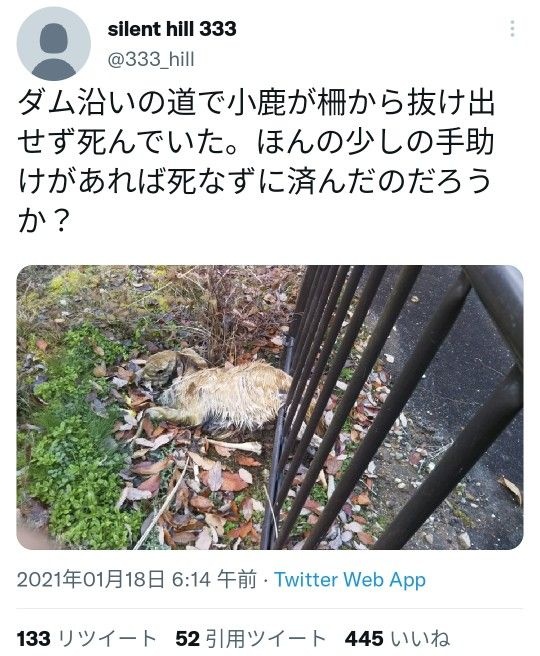Select the Japanese tweet text body
Viewport: 540px width, 656px height.
pyautogui.click(x=256, y=161)
